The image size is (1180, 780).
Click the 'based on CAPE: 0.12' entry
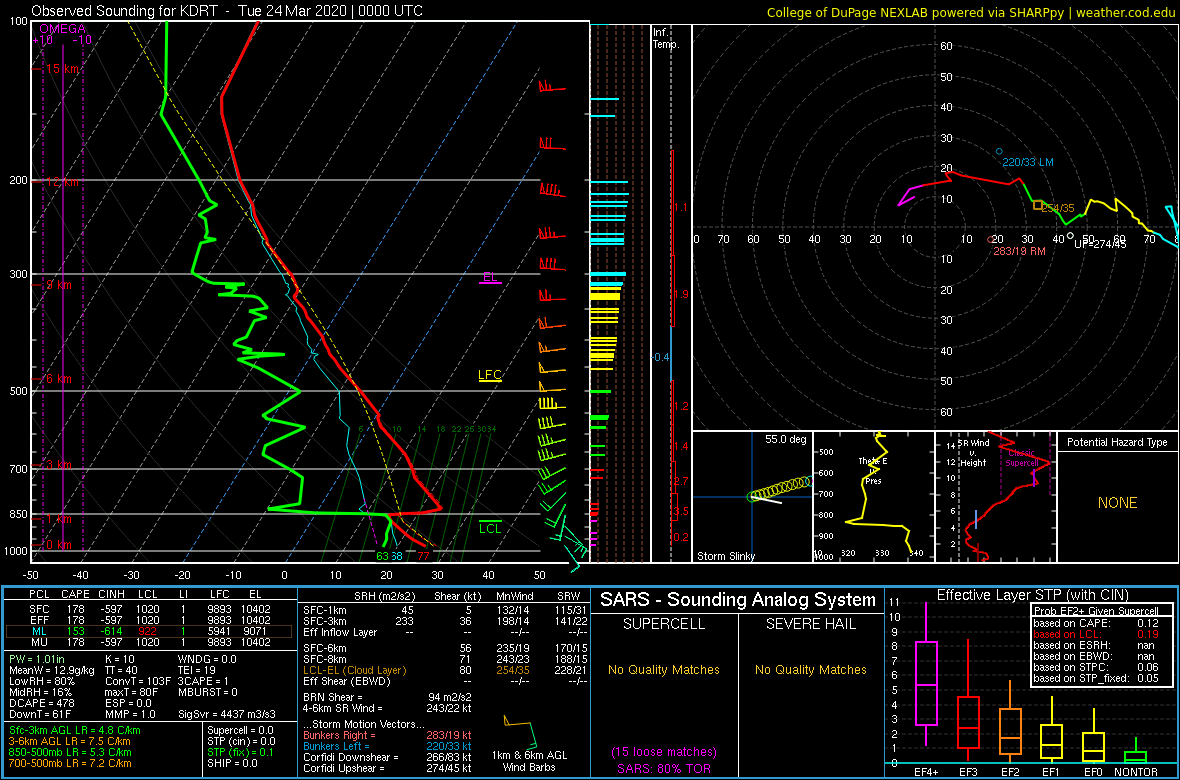1096,623
